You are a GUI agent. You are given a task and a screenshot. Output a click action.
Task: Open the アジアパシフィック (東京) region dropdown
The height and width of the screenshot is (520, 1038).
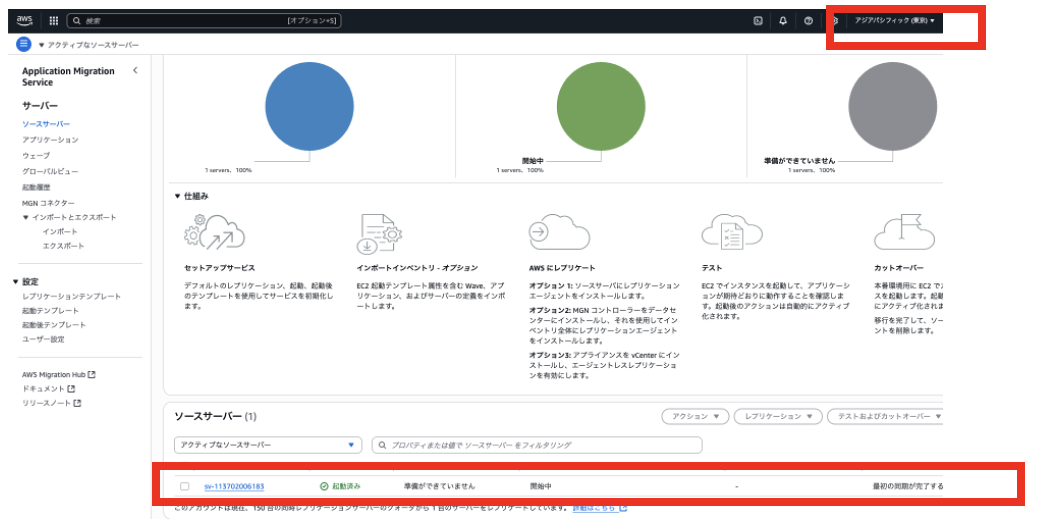[894, 21]
